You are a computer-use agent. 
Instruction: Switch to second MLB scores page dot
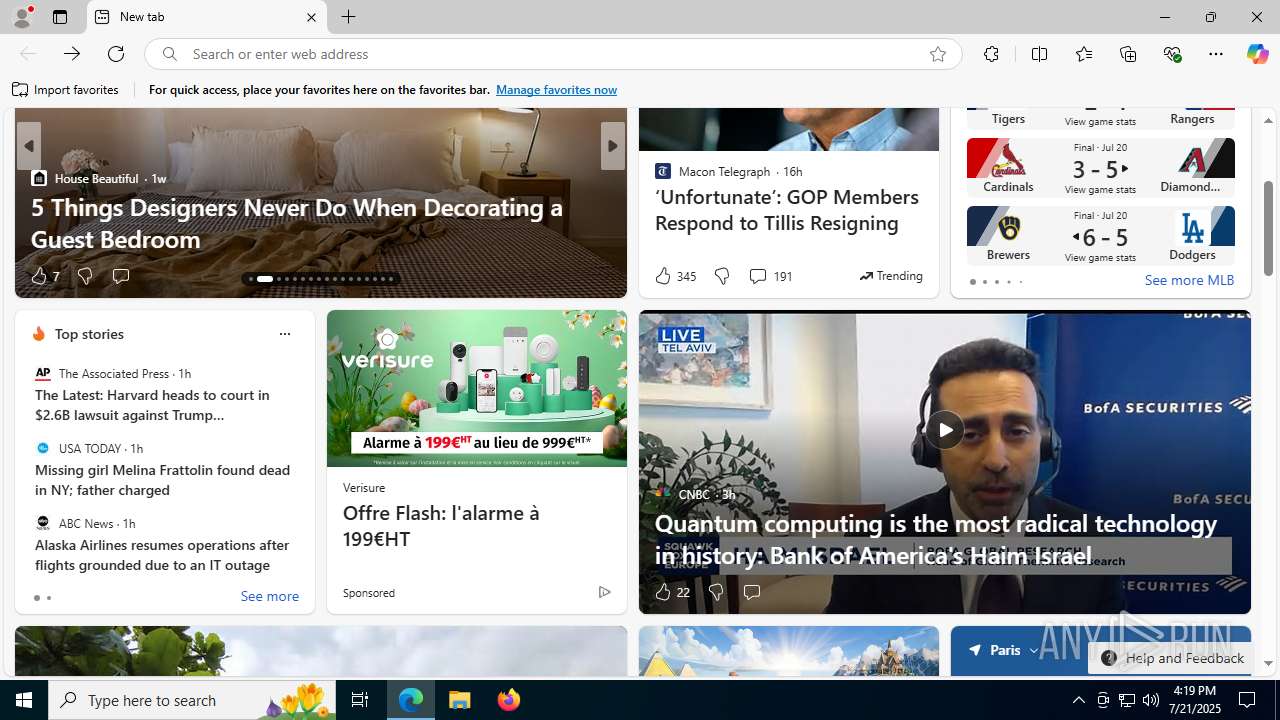[x=984, y=282]
